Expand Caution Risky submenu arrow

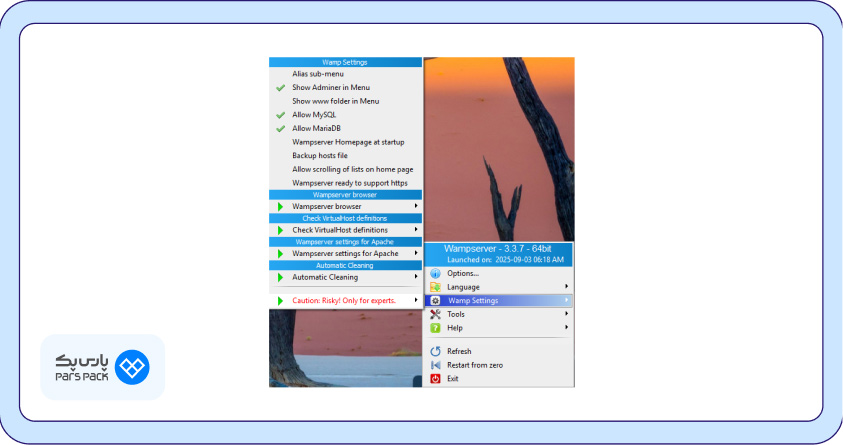click(416, 300)
